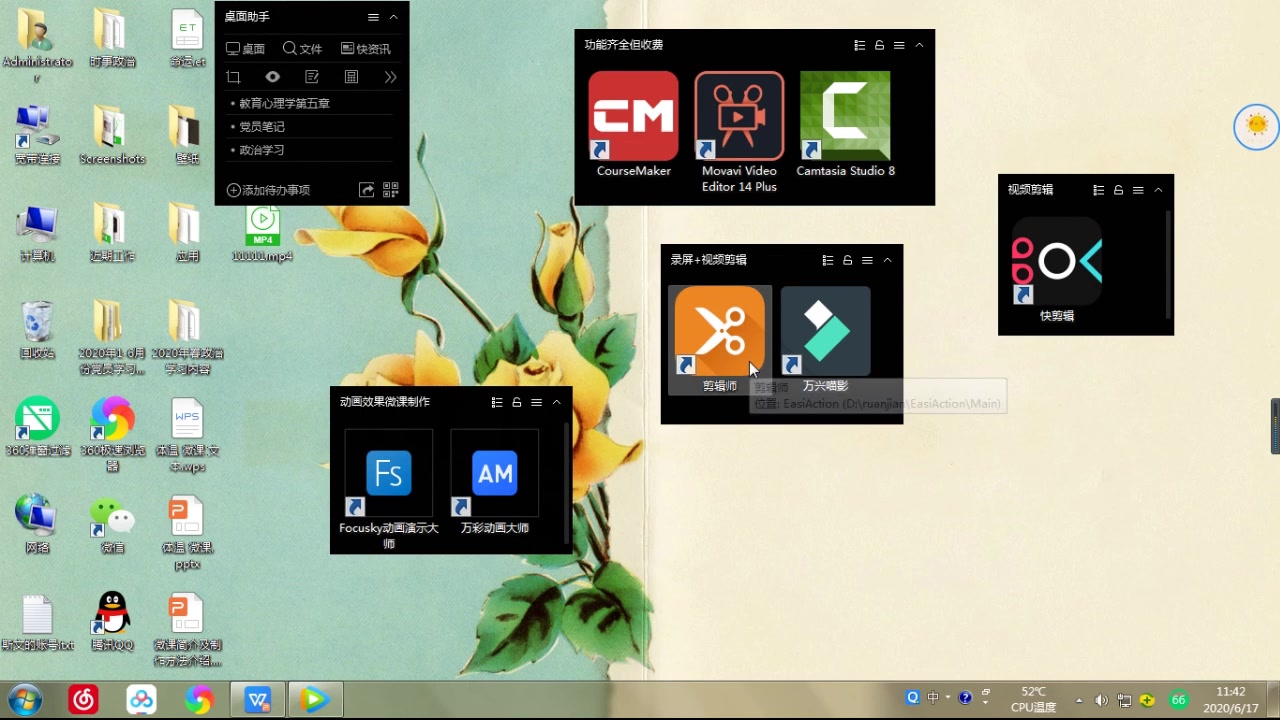Open WPS Writer taskbar button
The image size is (1280, 720).
[x=258, y=700]
